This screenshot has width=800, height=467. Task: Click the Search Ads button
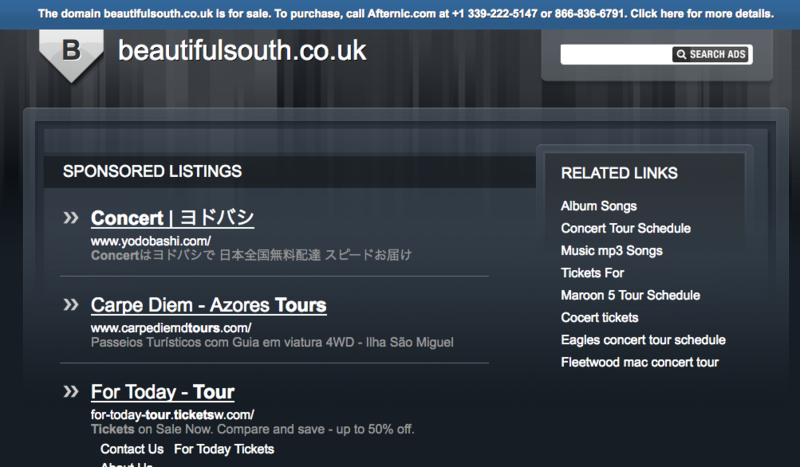[x=711, y=54]
